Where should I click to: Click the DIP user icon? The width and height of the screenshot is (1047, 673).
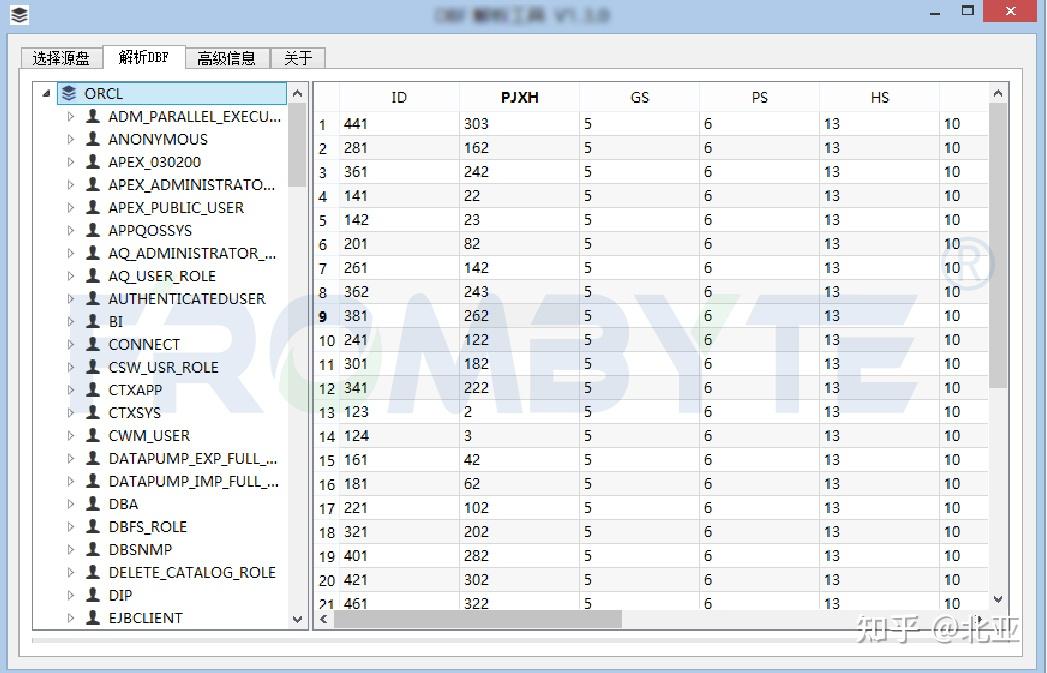[95, 595]
